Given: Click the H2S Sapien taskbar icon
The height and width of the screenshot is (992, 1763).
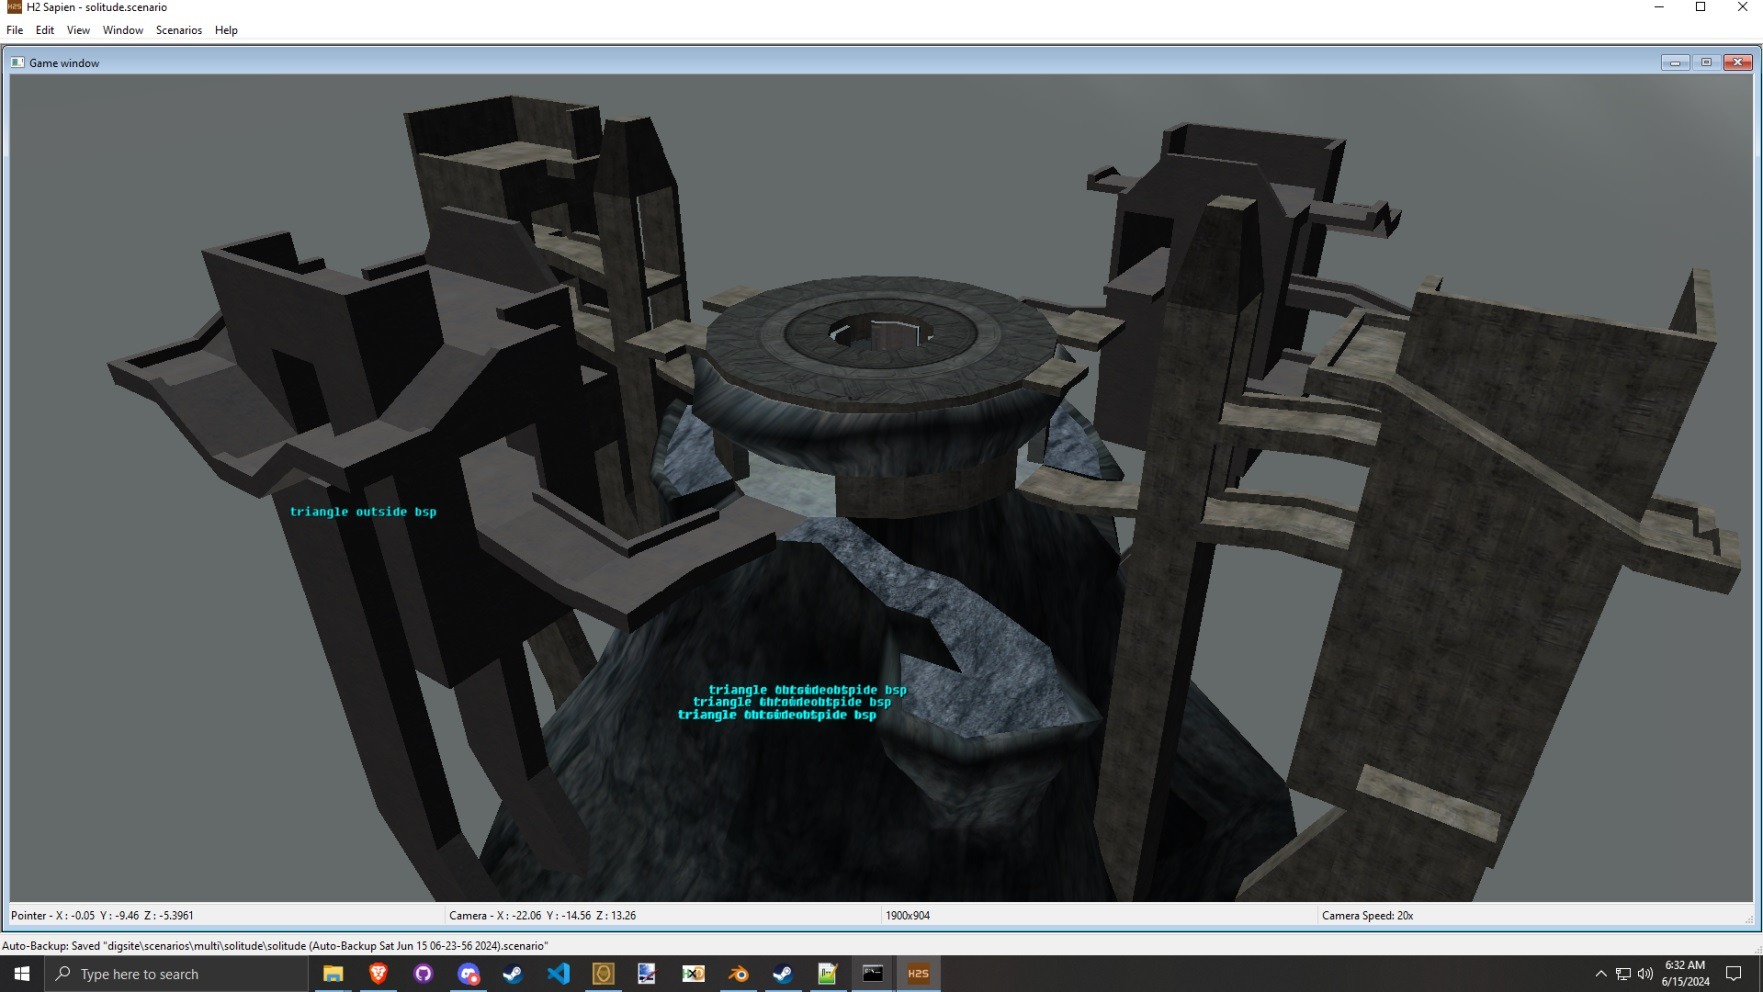Looking at the screenshot, I should [x=917, y=973].
